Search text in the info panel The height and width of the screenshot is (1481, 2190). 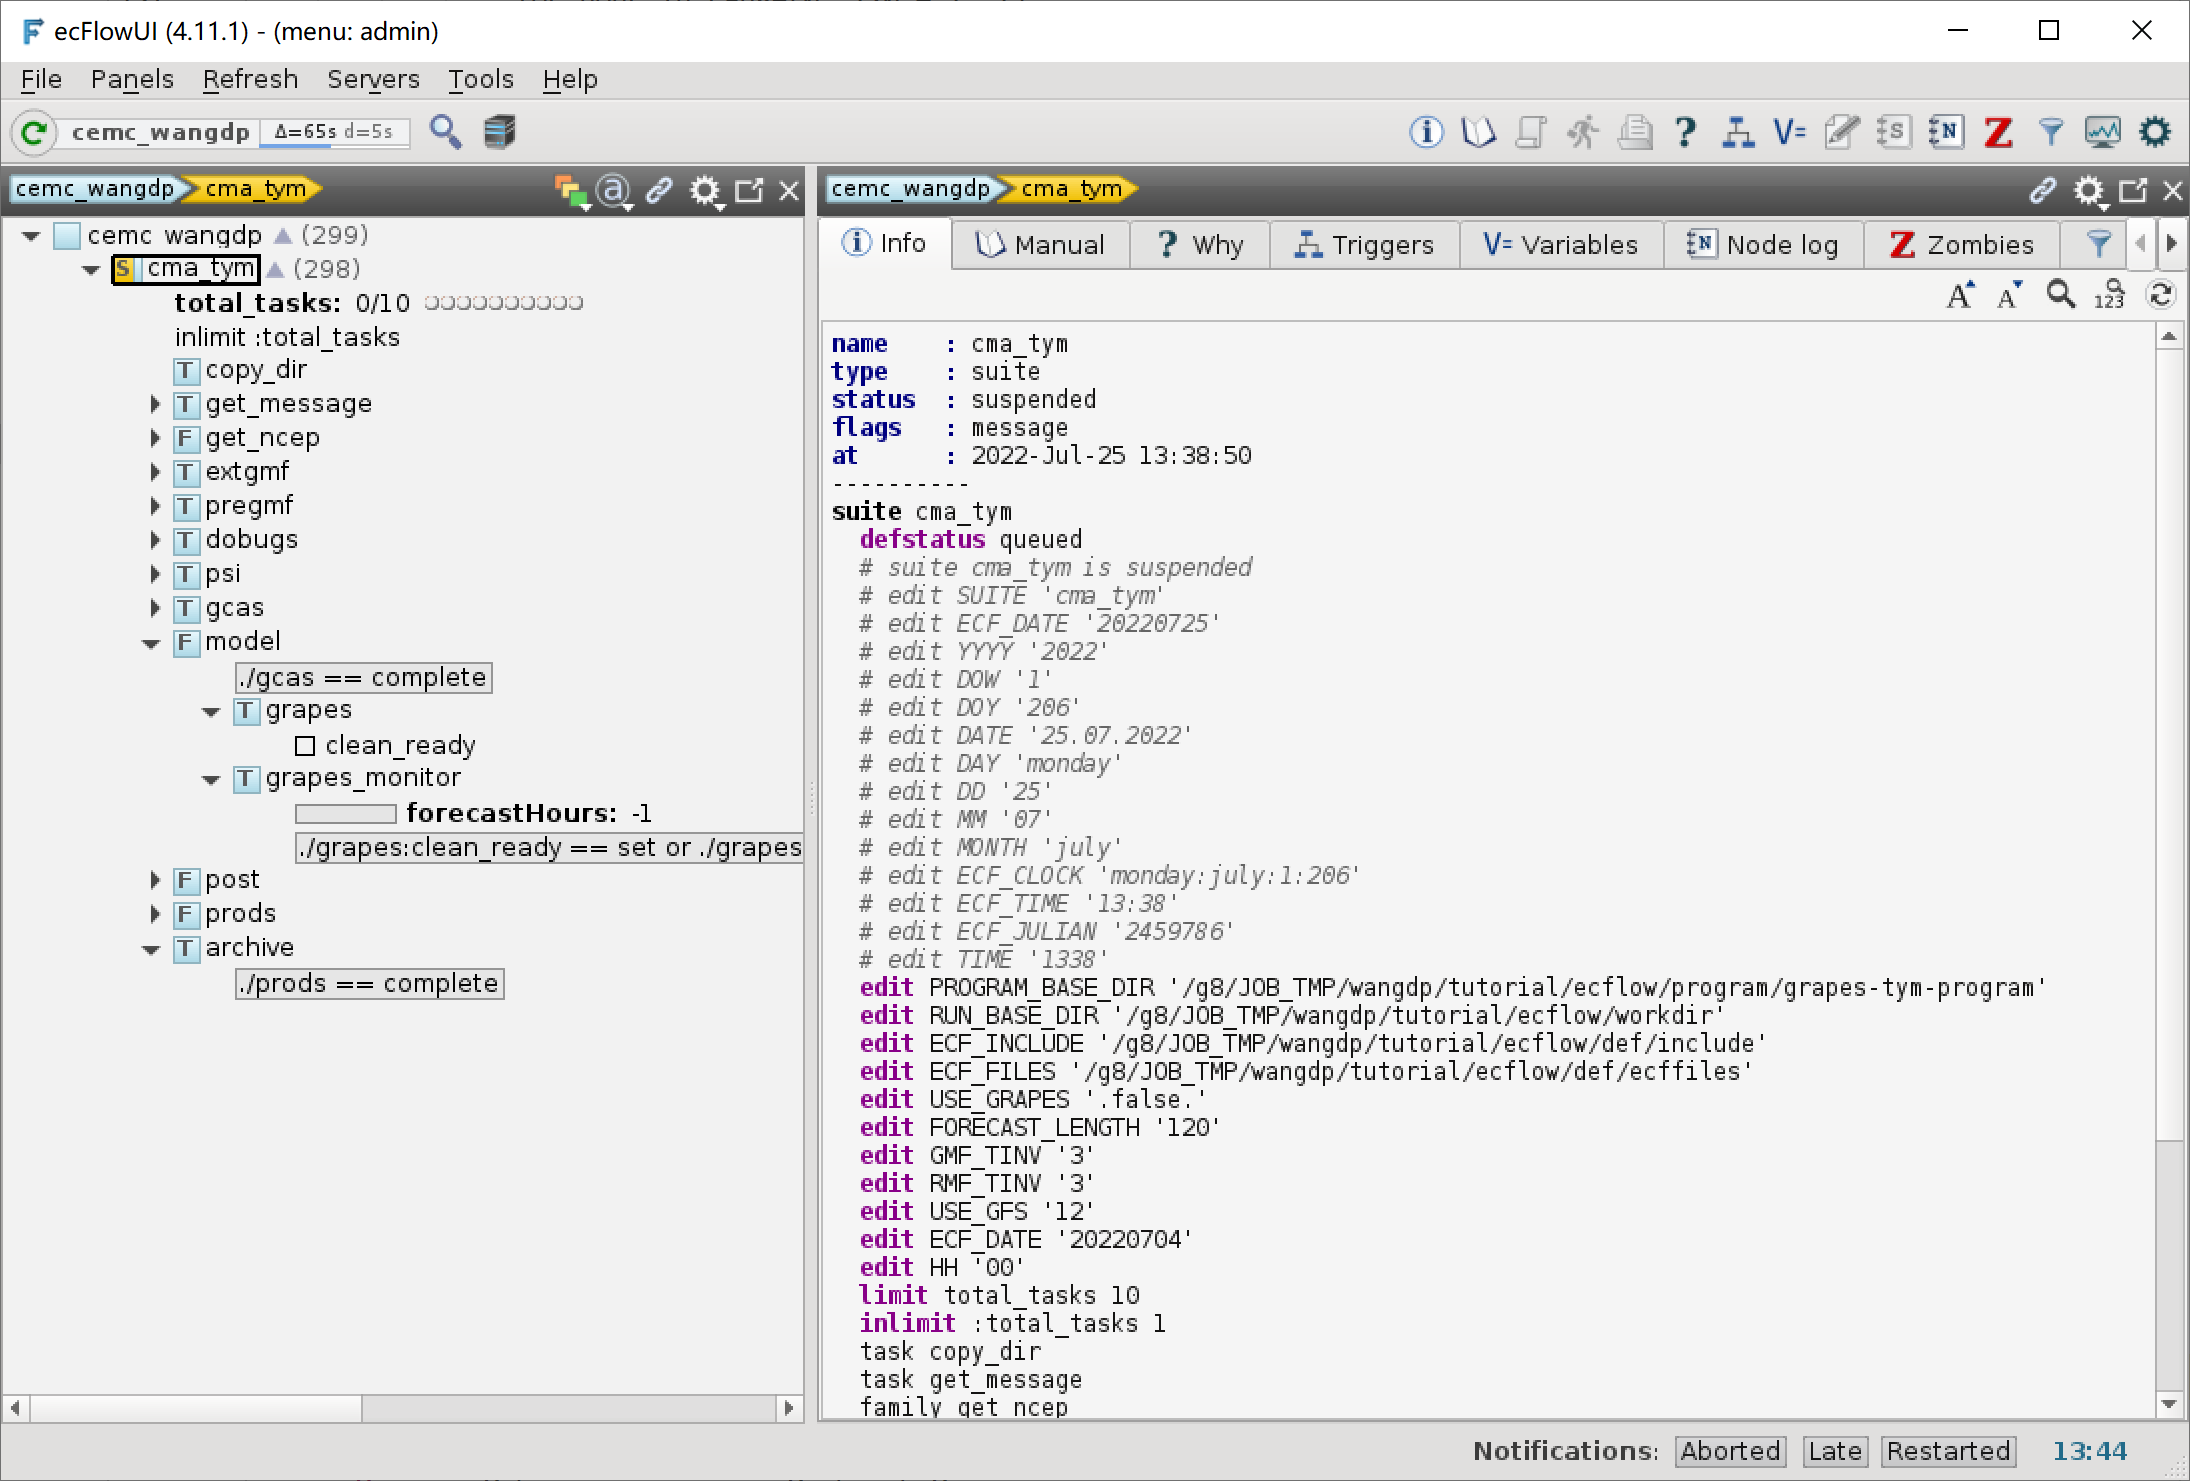pos(2060,295)
